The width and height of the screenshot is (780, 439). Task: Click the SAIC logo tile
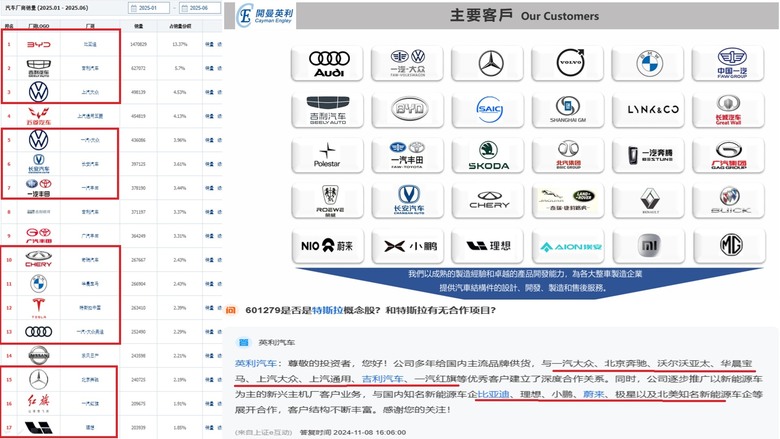pyautogui.click(x=488, y=110)
